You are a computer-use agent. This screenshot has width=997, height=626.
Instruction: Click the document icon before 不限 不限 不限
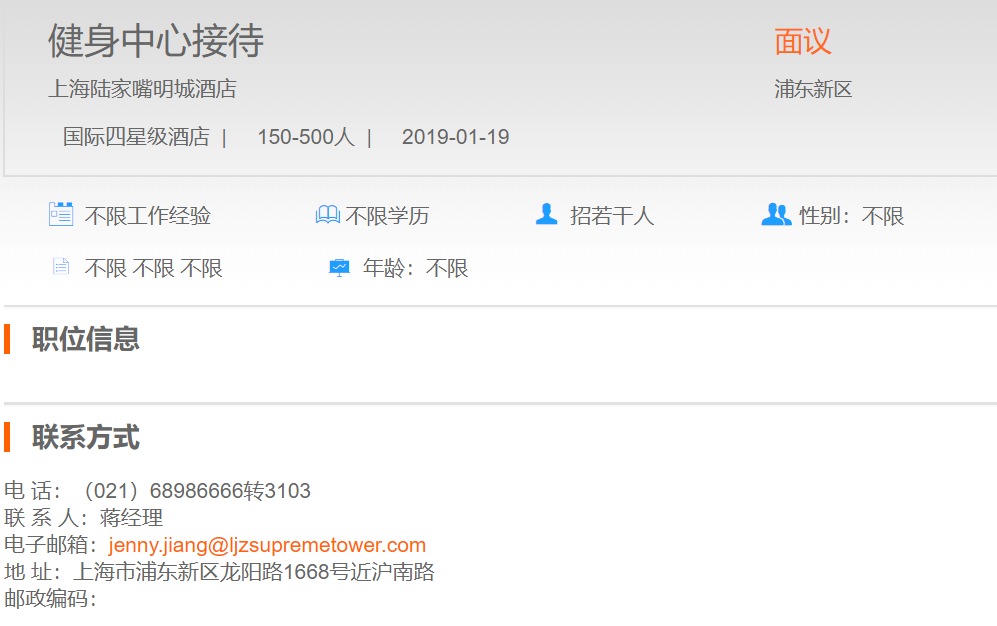point(61,267)
